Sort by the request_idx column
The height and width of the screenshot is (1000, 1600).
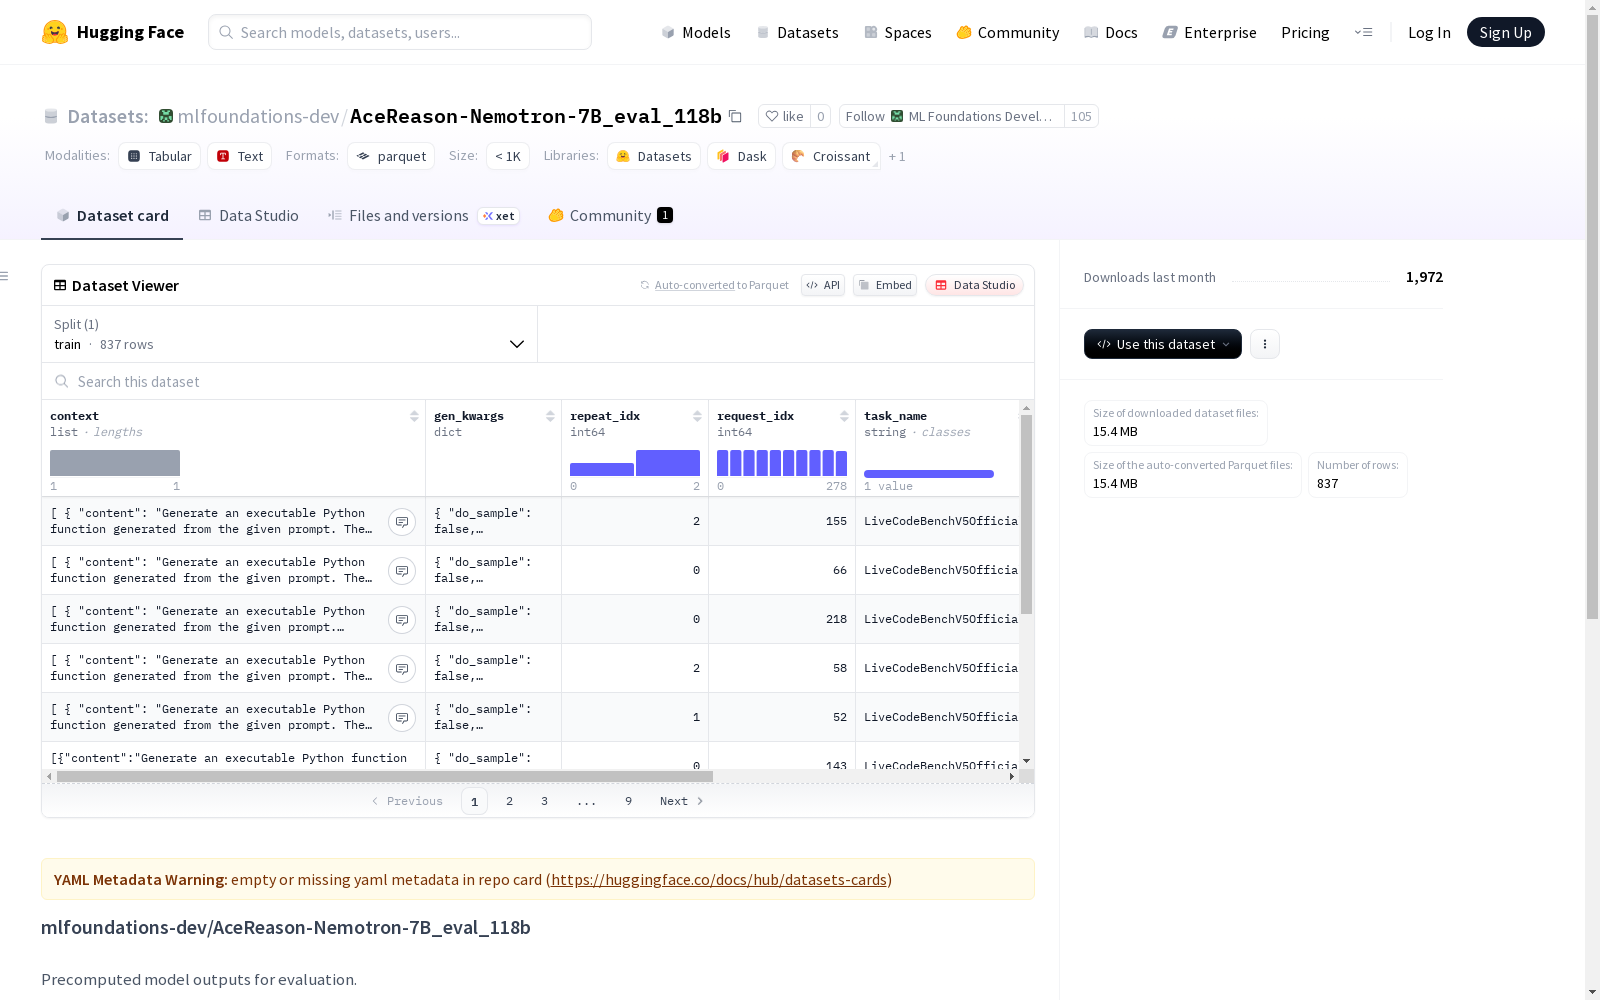[x=844, y=416]
